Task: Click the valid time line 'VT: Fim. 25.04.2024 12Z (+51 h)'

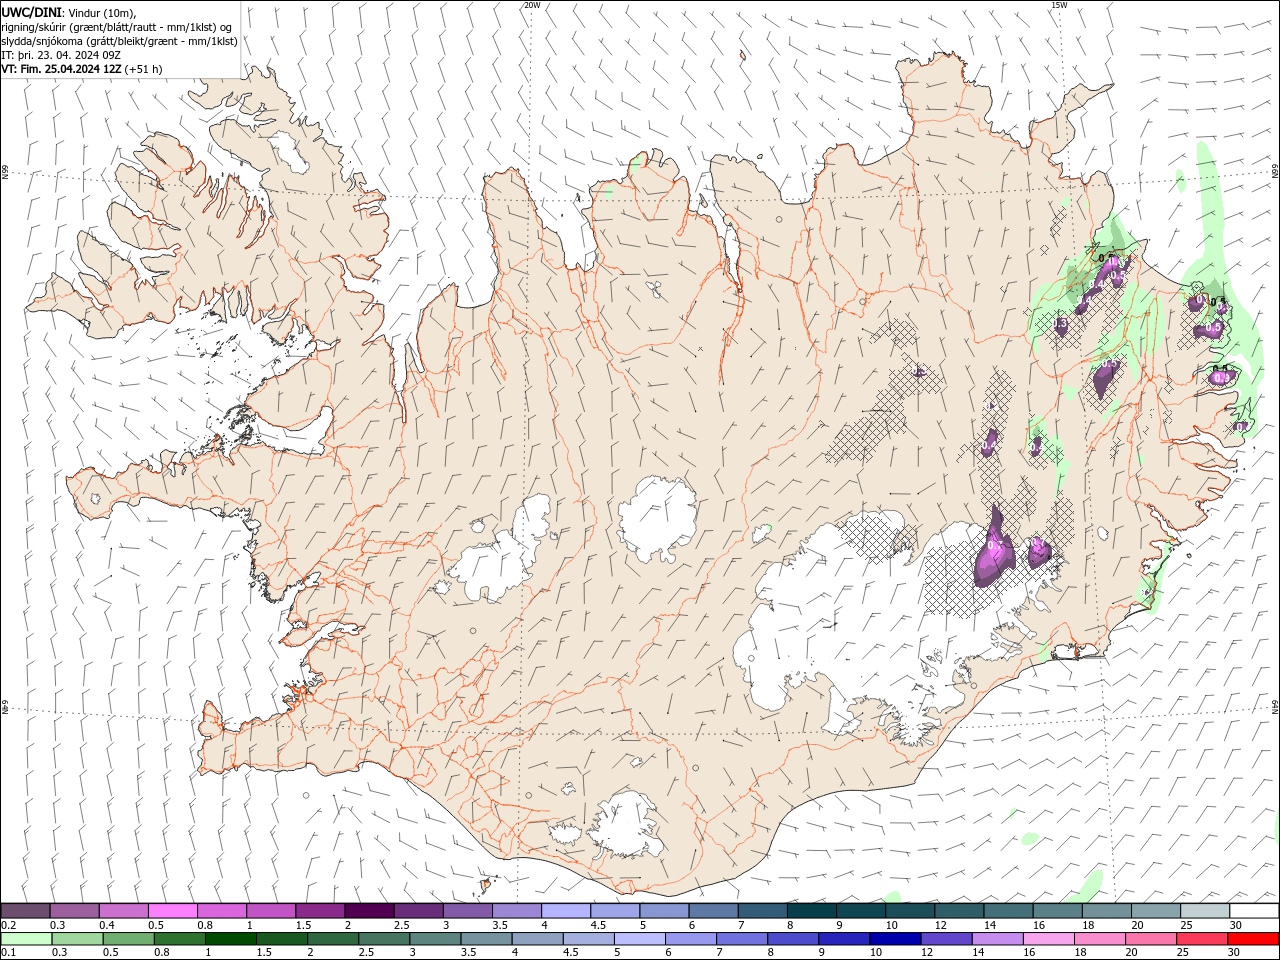Action: click(x=82, y=69)
